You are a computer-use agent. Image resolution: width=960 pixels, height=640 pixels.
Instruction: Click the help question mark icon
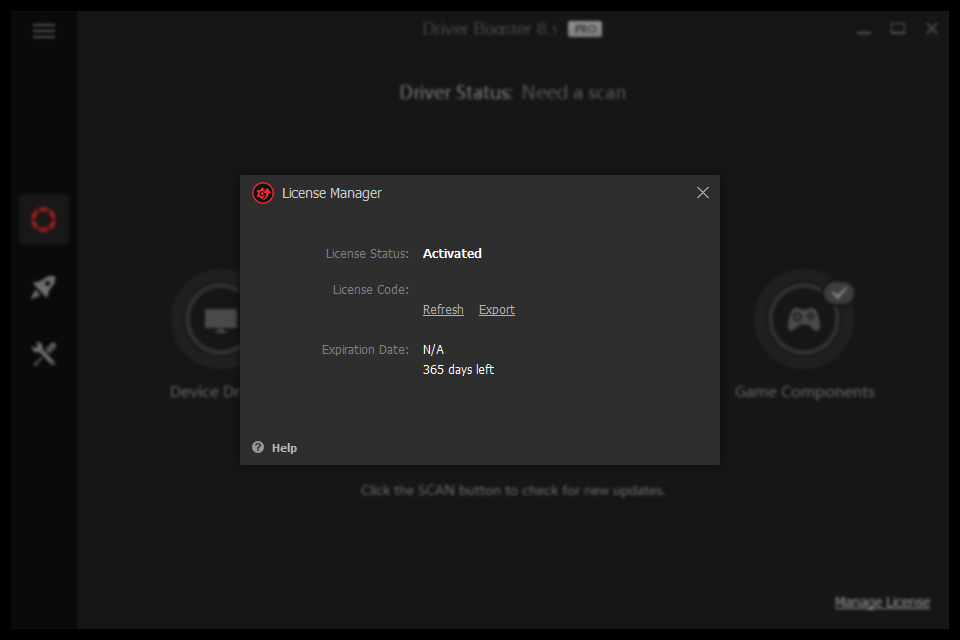[258, 447]
